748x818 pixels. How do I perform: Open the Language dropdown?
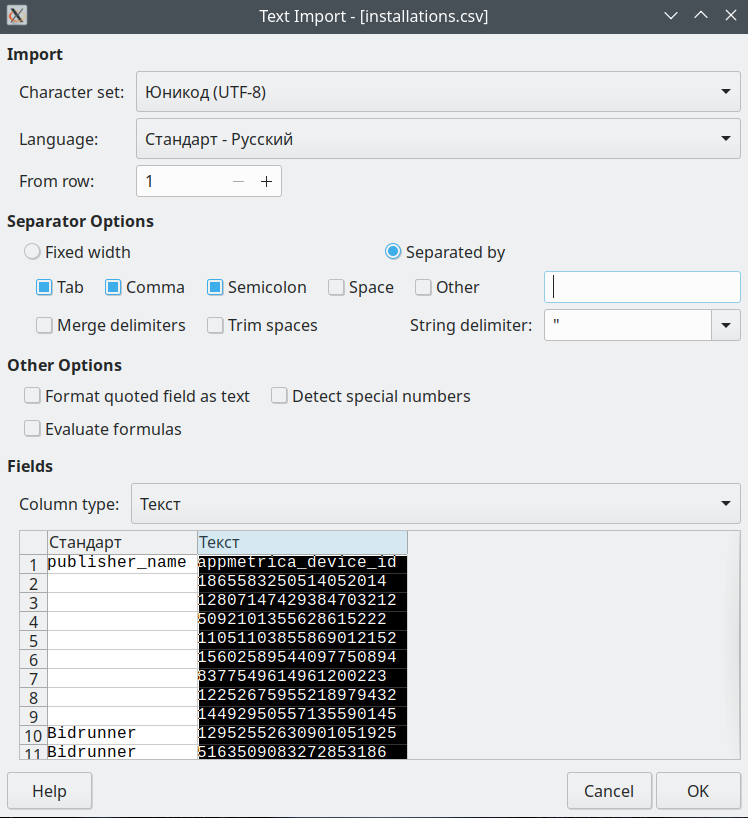click(438, 139)
